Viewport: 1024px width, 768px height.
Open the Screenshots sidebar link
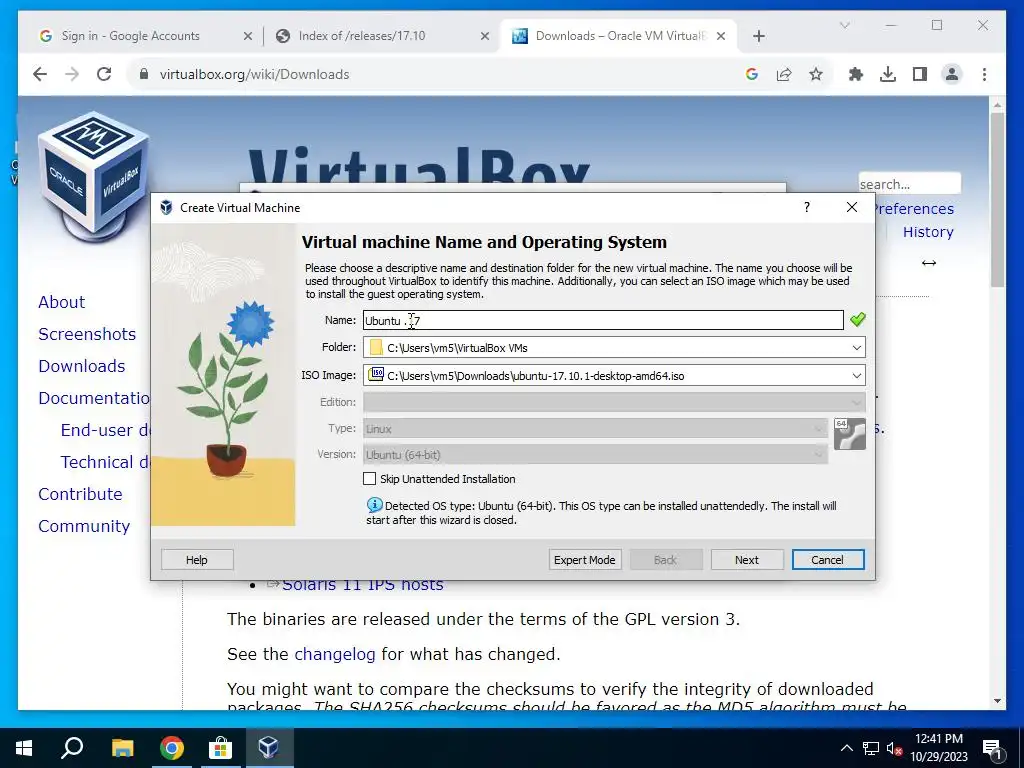tap(87, 334)
